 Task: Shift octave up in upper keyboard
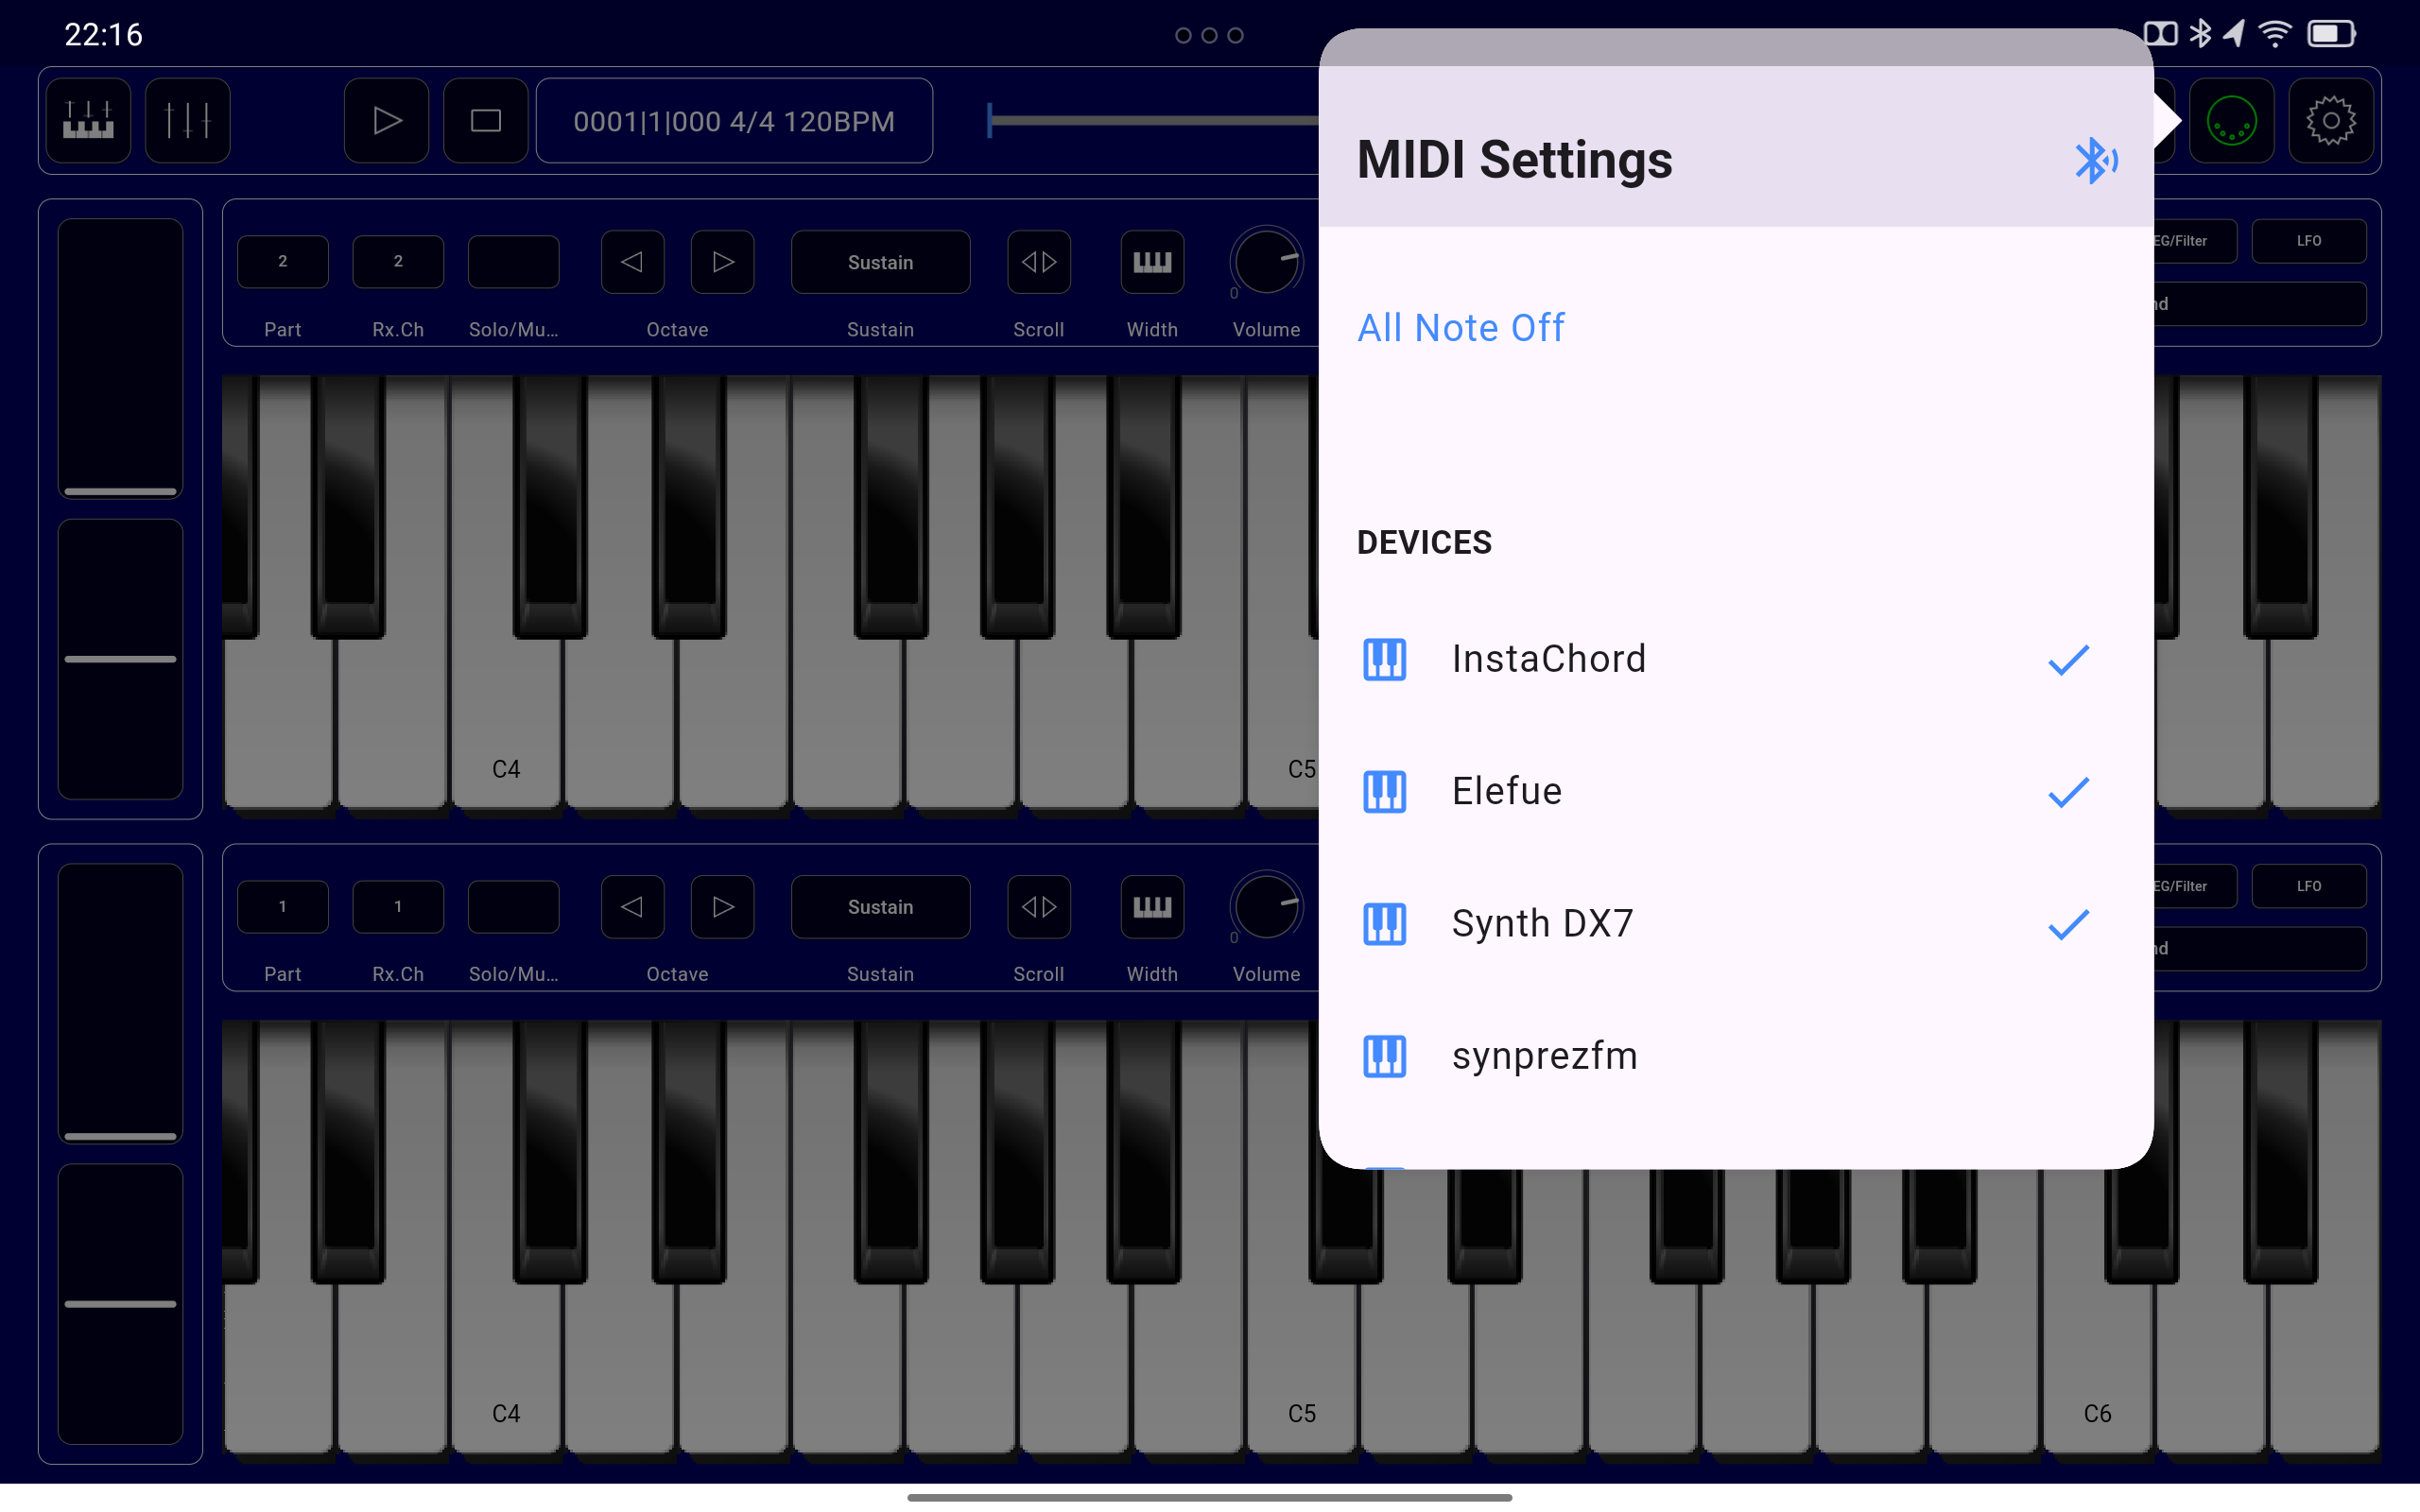[722, 262]
